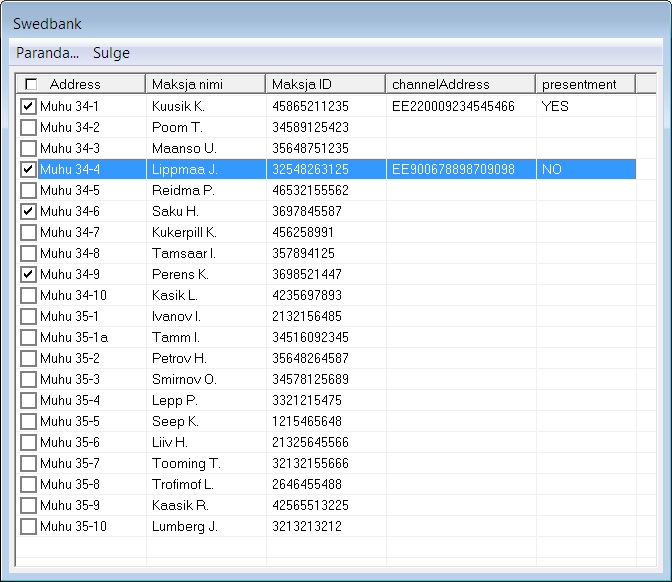Select payer name Maanso U.

tap(184, 148)
